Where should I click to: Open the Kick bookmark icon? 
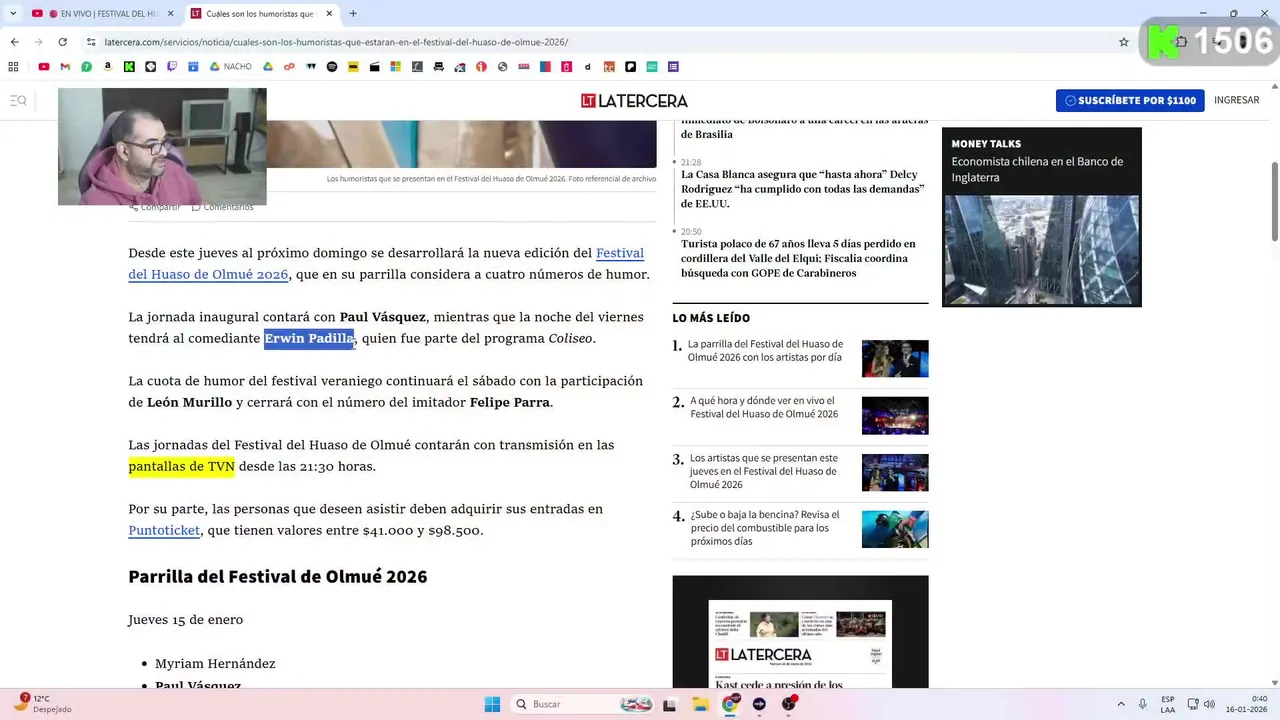129,67
